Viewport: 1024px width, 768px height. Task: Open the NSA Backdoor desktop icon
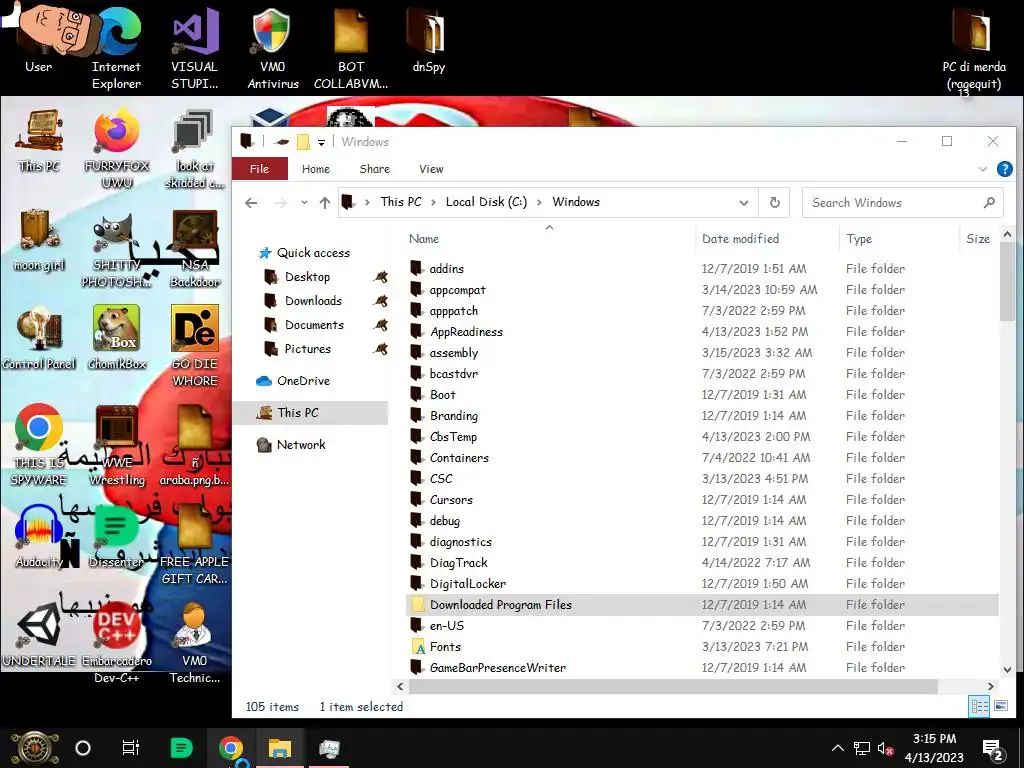[195, 249]
